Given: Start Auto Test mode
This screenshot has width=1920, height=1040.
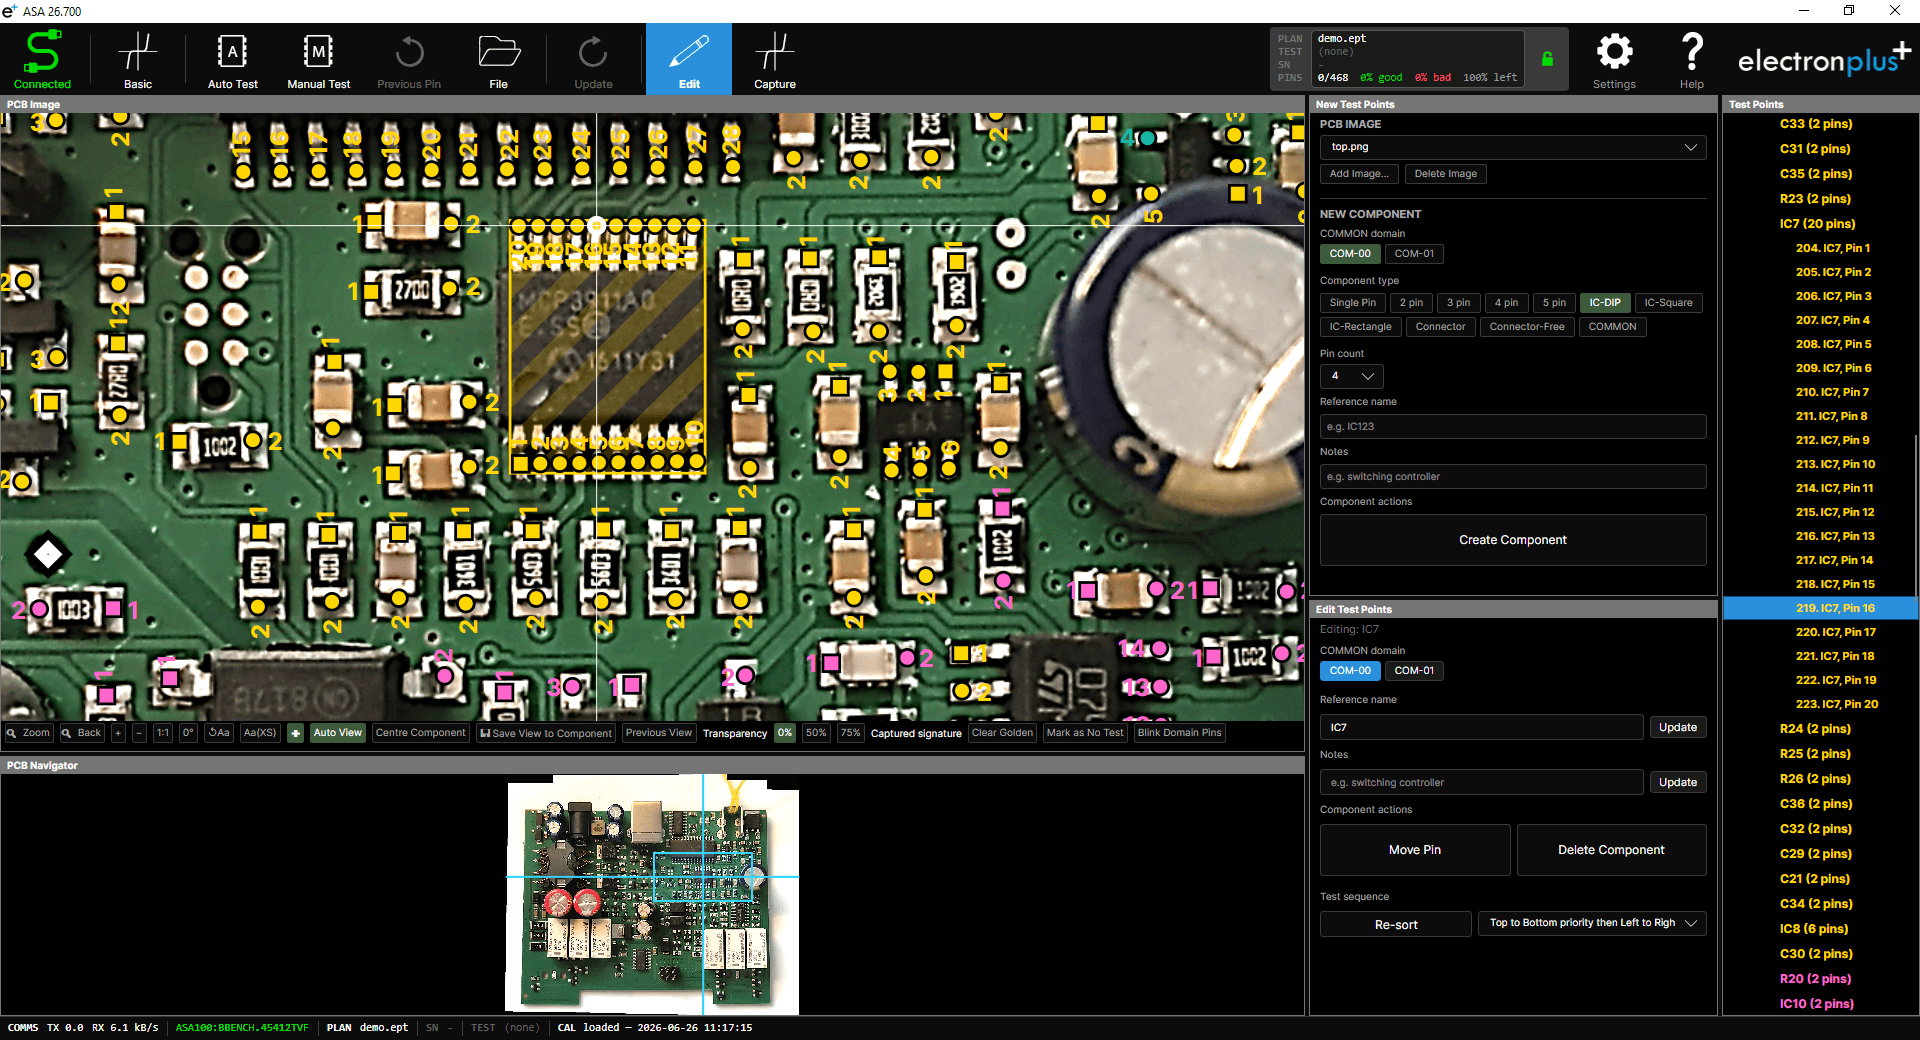Looking at the screenshot, I should coord(233,60).
